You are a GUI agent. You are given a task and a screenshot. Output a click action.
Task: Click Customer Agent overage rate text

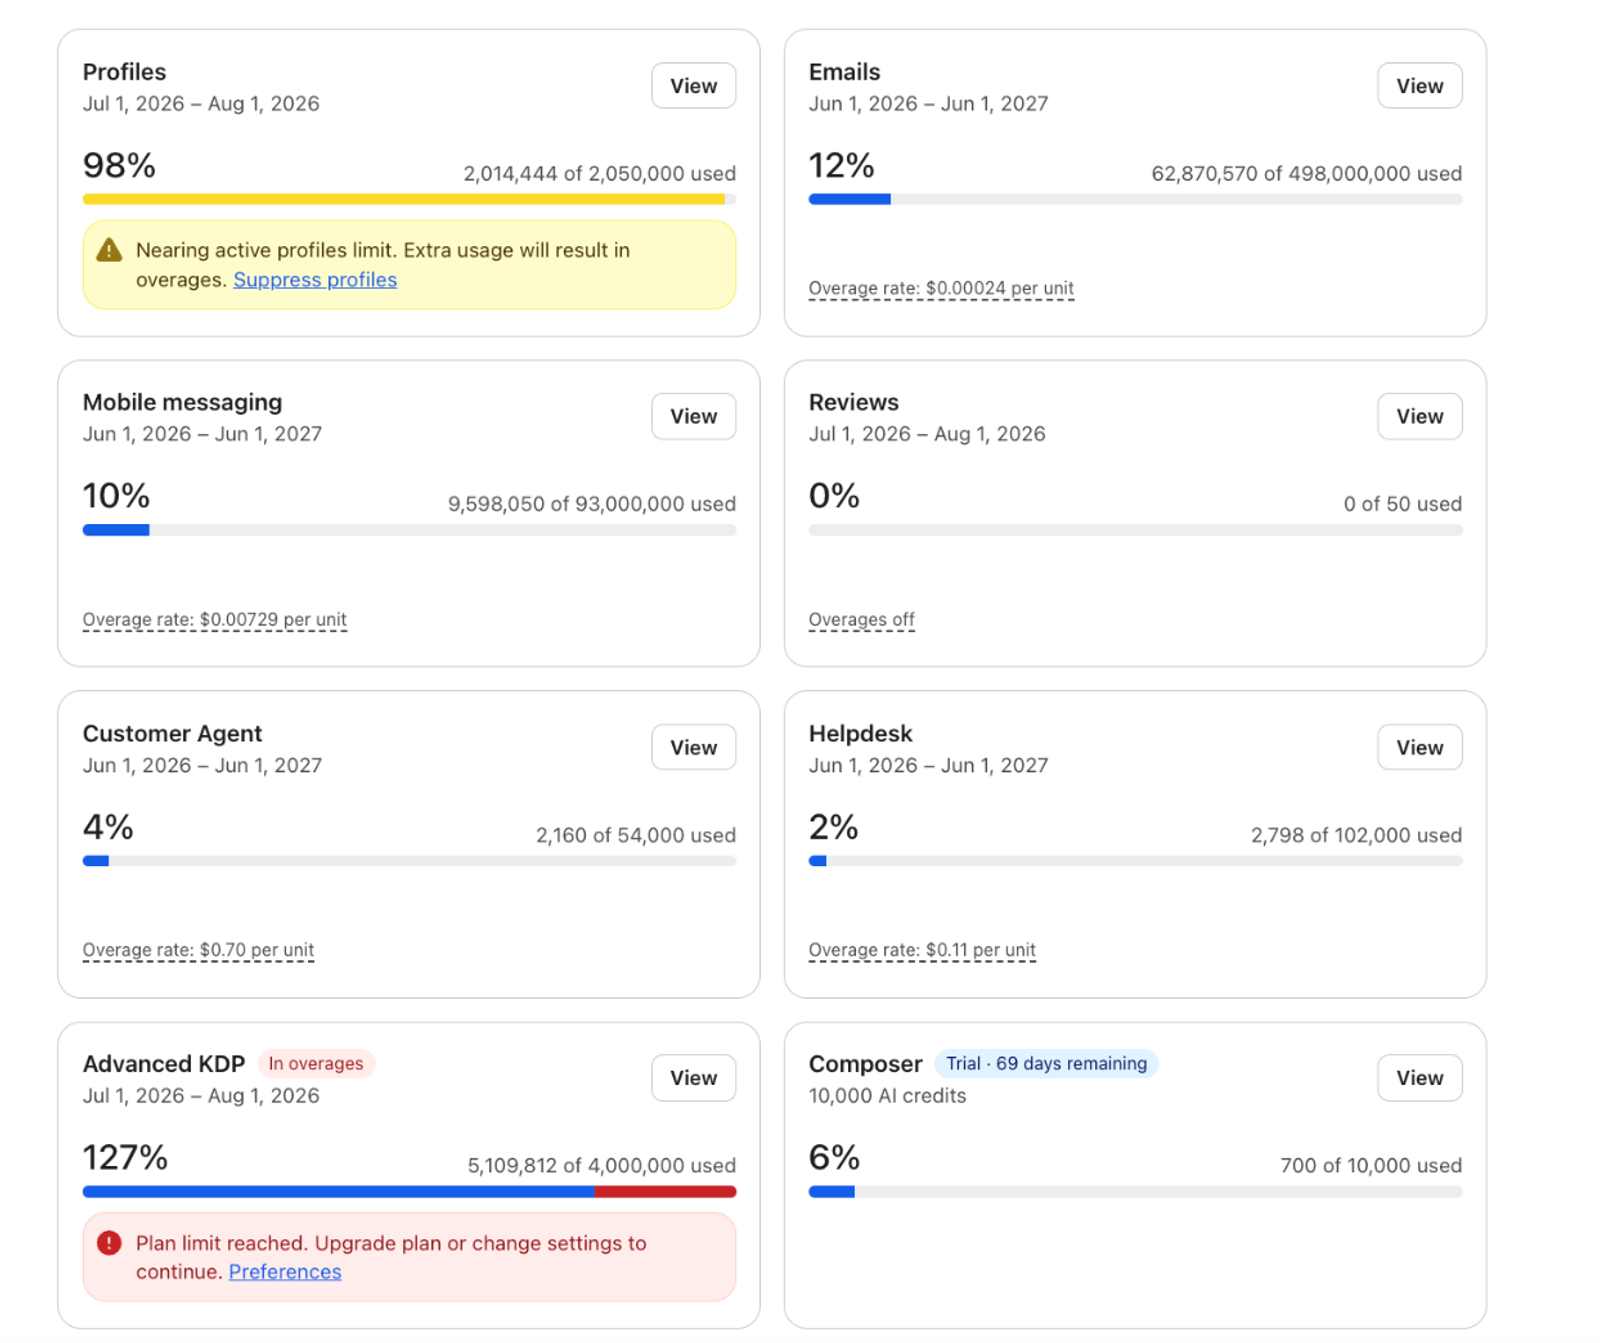[x=198, y=950]
